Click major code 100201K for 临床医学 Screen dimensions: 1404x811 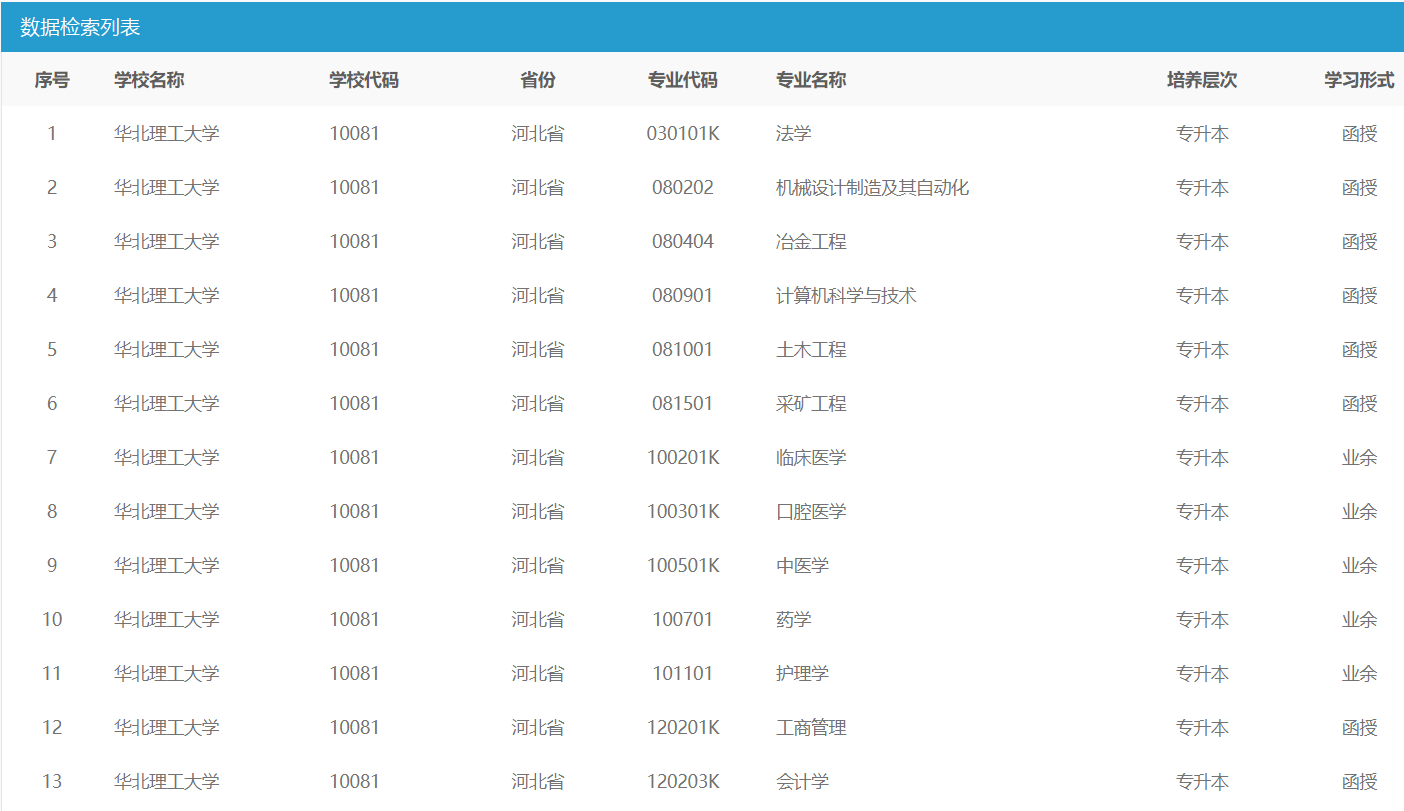point(683,458)
